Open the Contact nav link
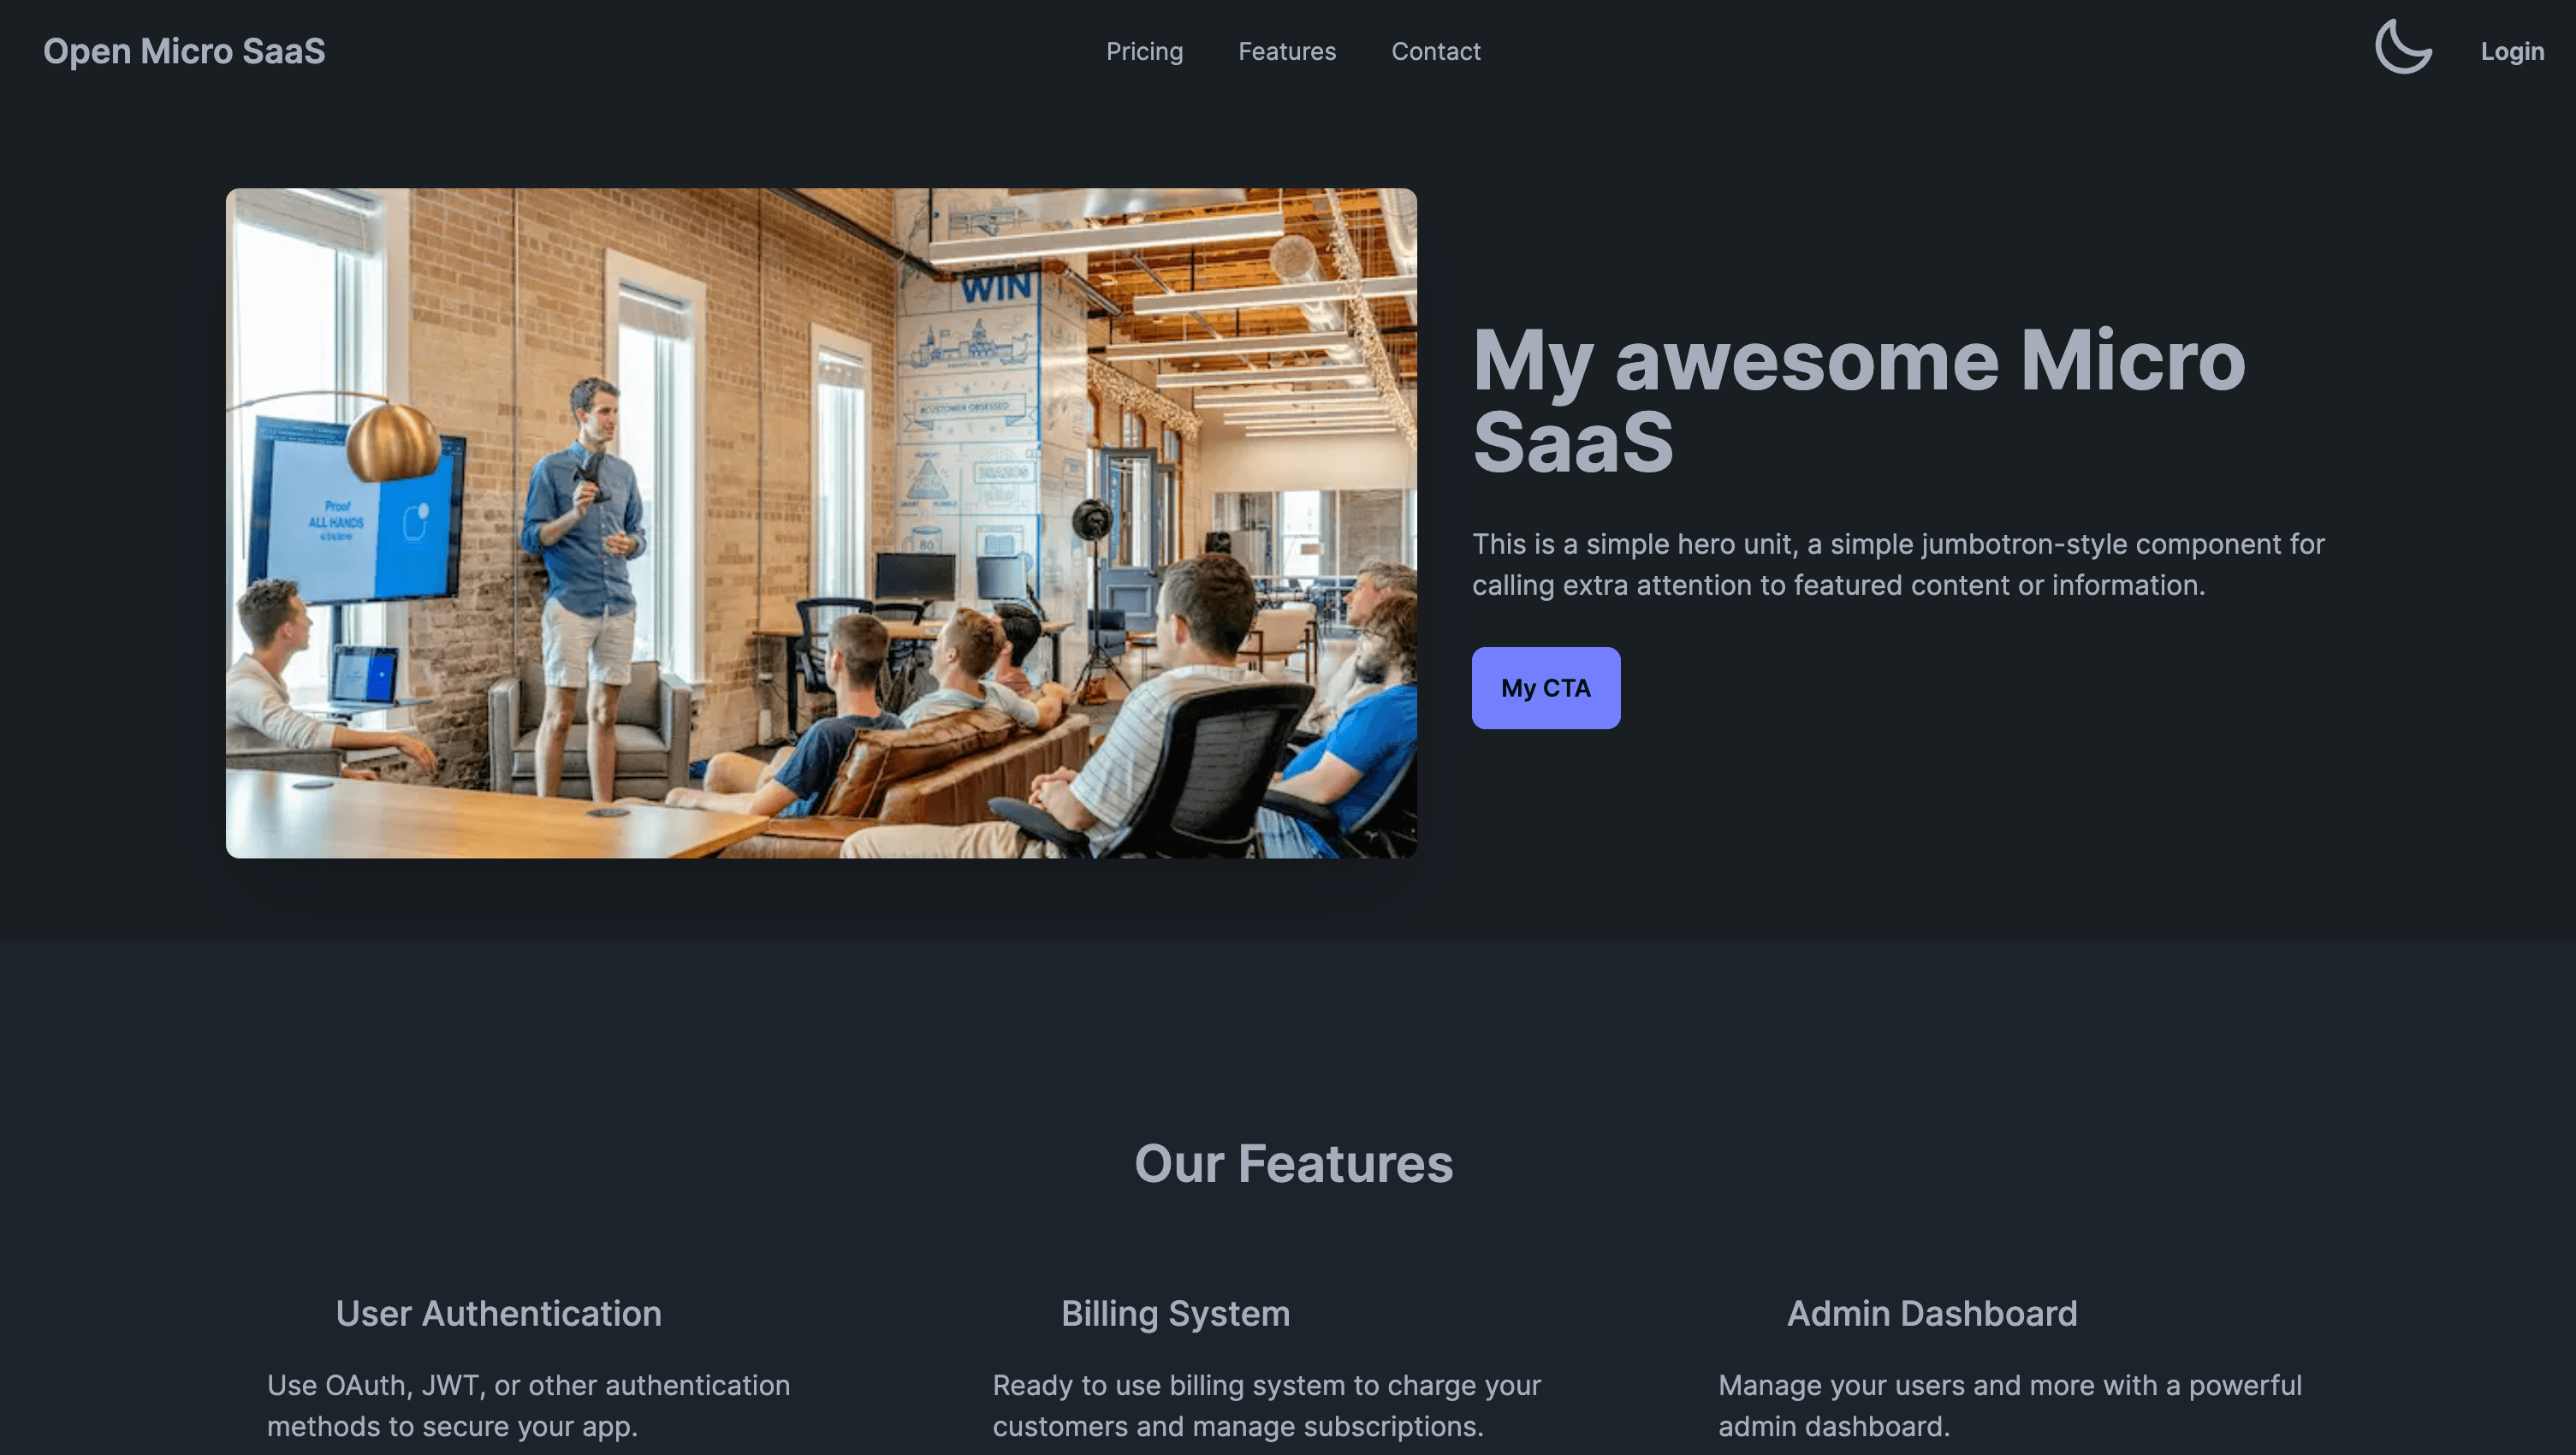 point(1435,51)
